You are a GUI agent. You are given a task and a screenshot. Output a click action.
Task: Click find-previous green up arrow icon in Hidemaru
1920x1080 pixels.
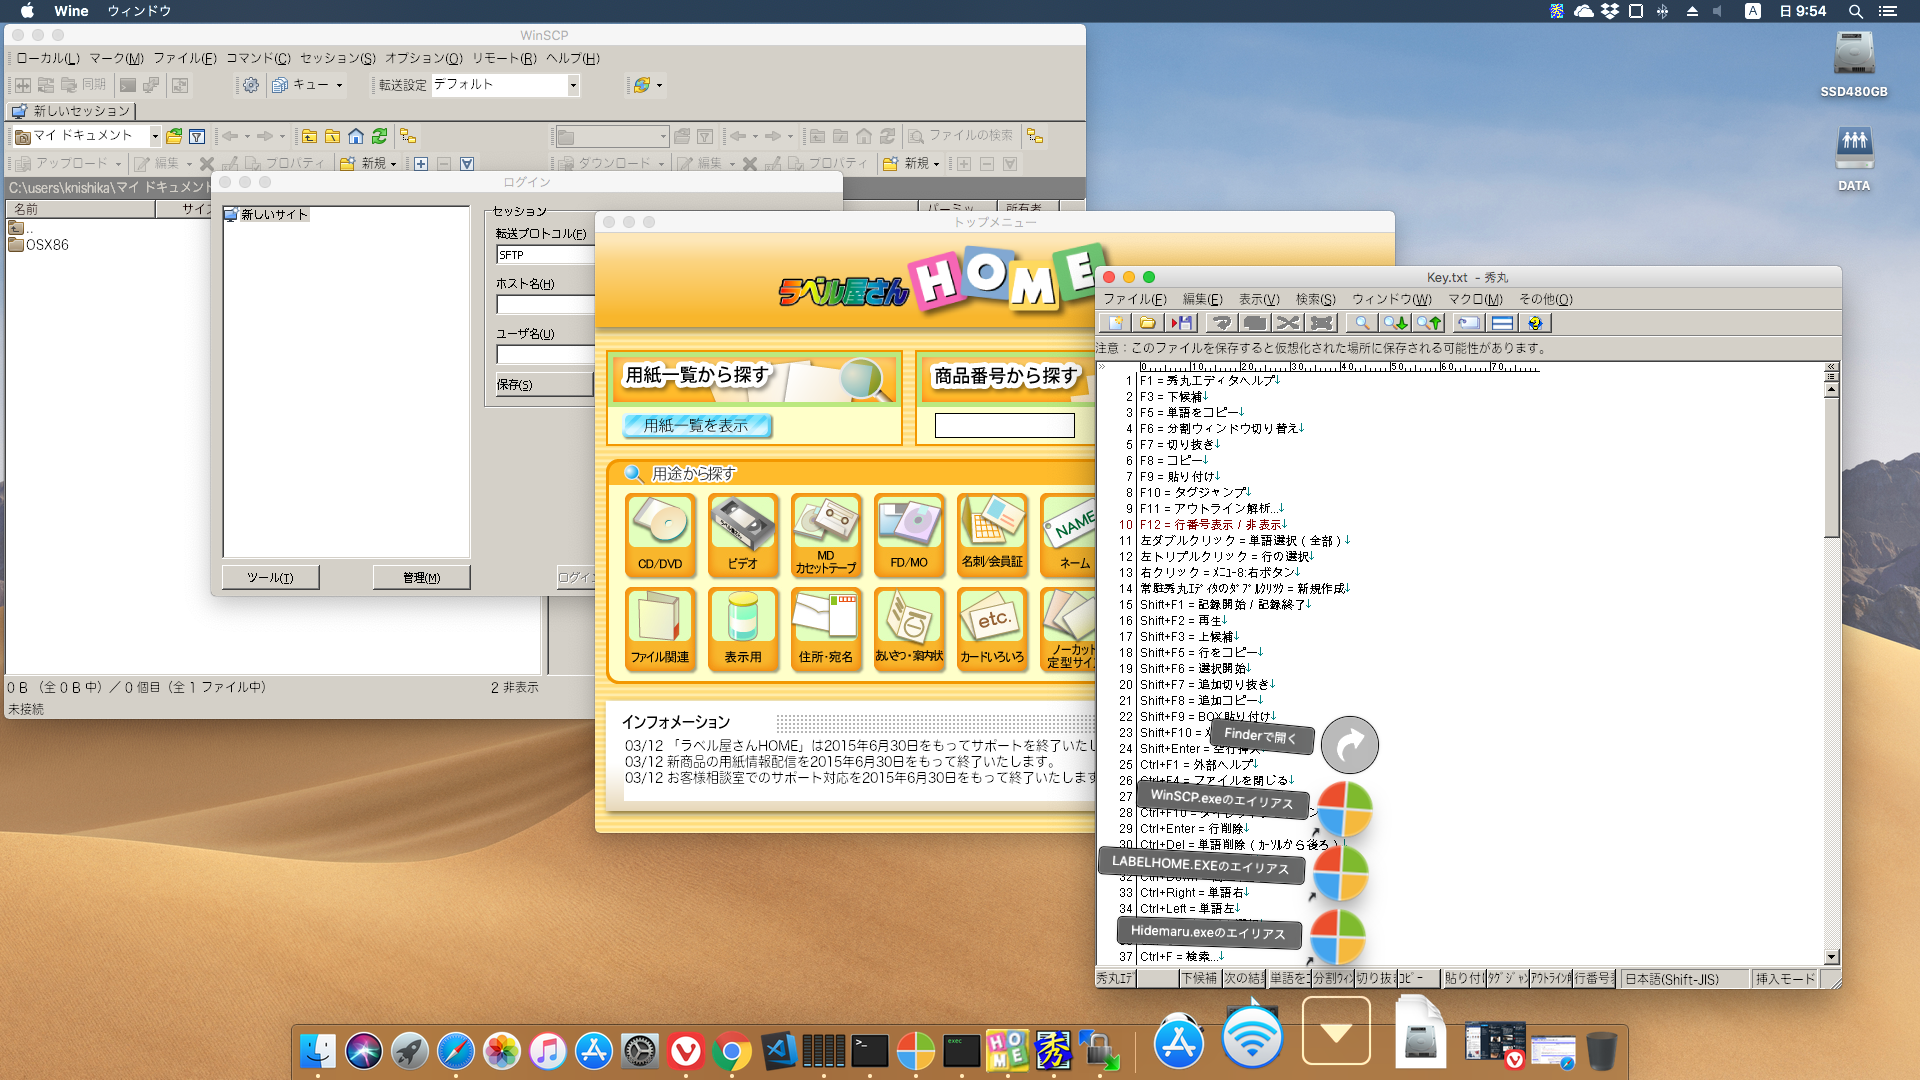(x=1429, y=323)
